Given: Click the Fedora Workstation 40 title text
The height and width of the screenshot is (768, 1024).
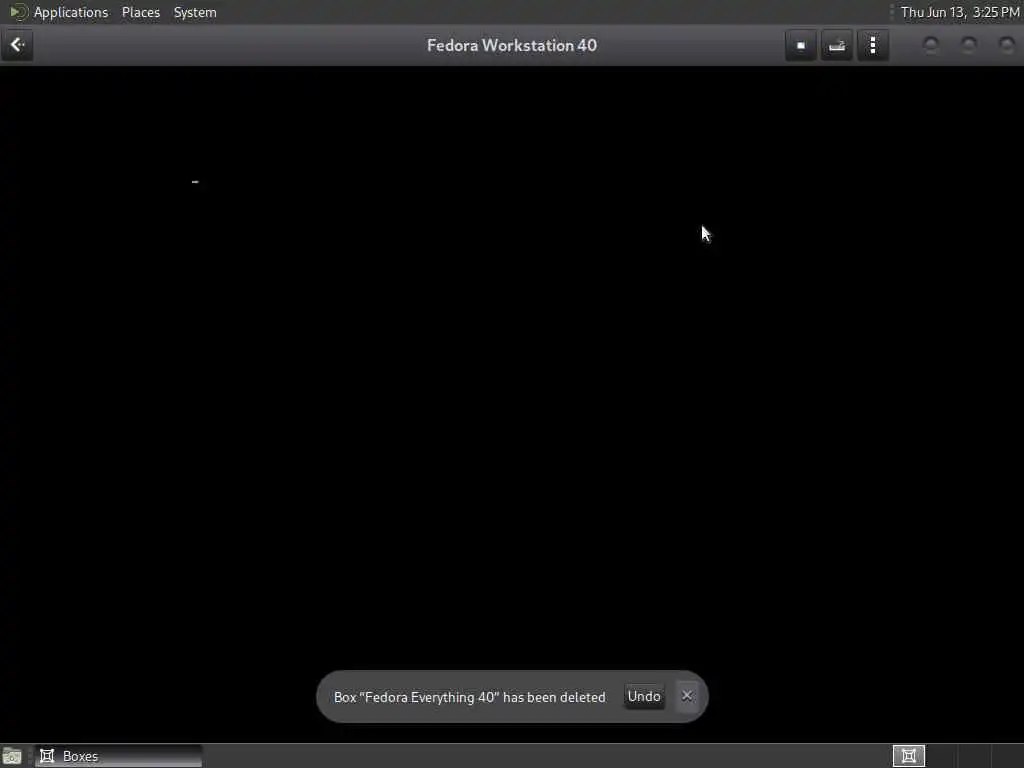Looking at the screenshot, I should point(512,45).
